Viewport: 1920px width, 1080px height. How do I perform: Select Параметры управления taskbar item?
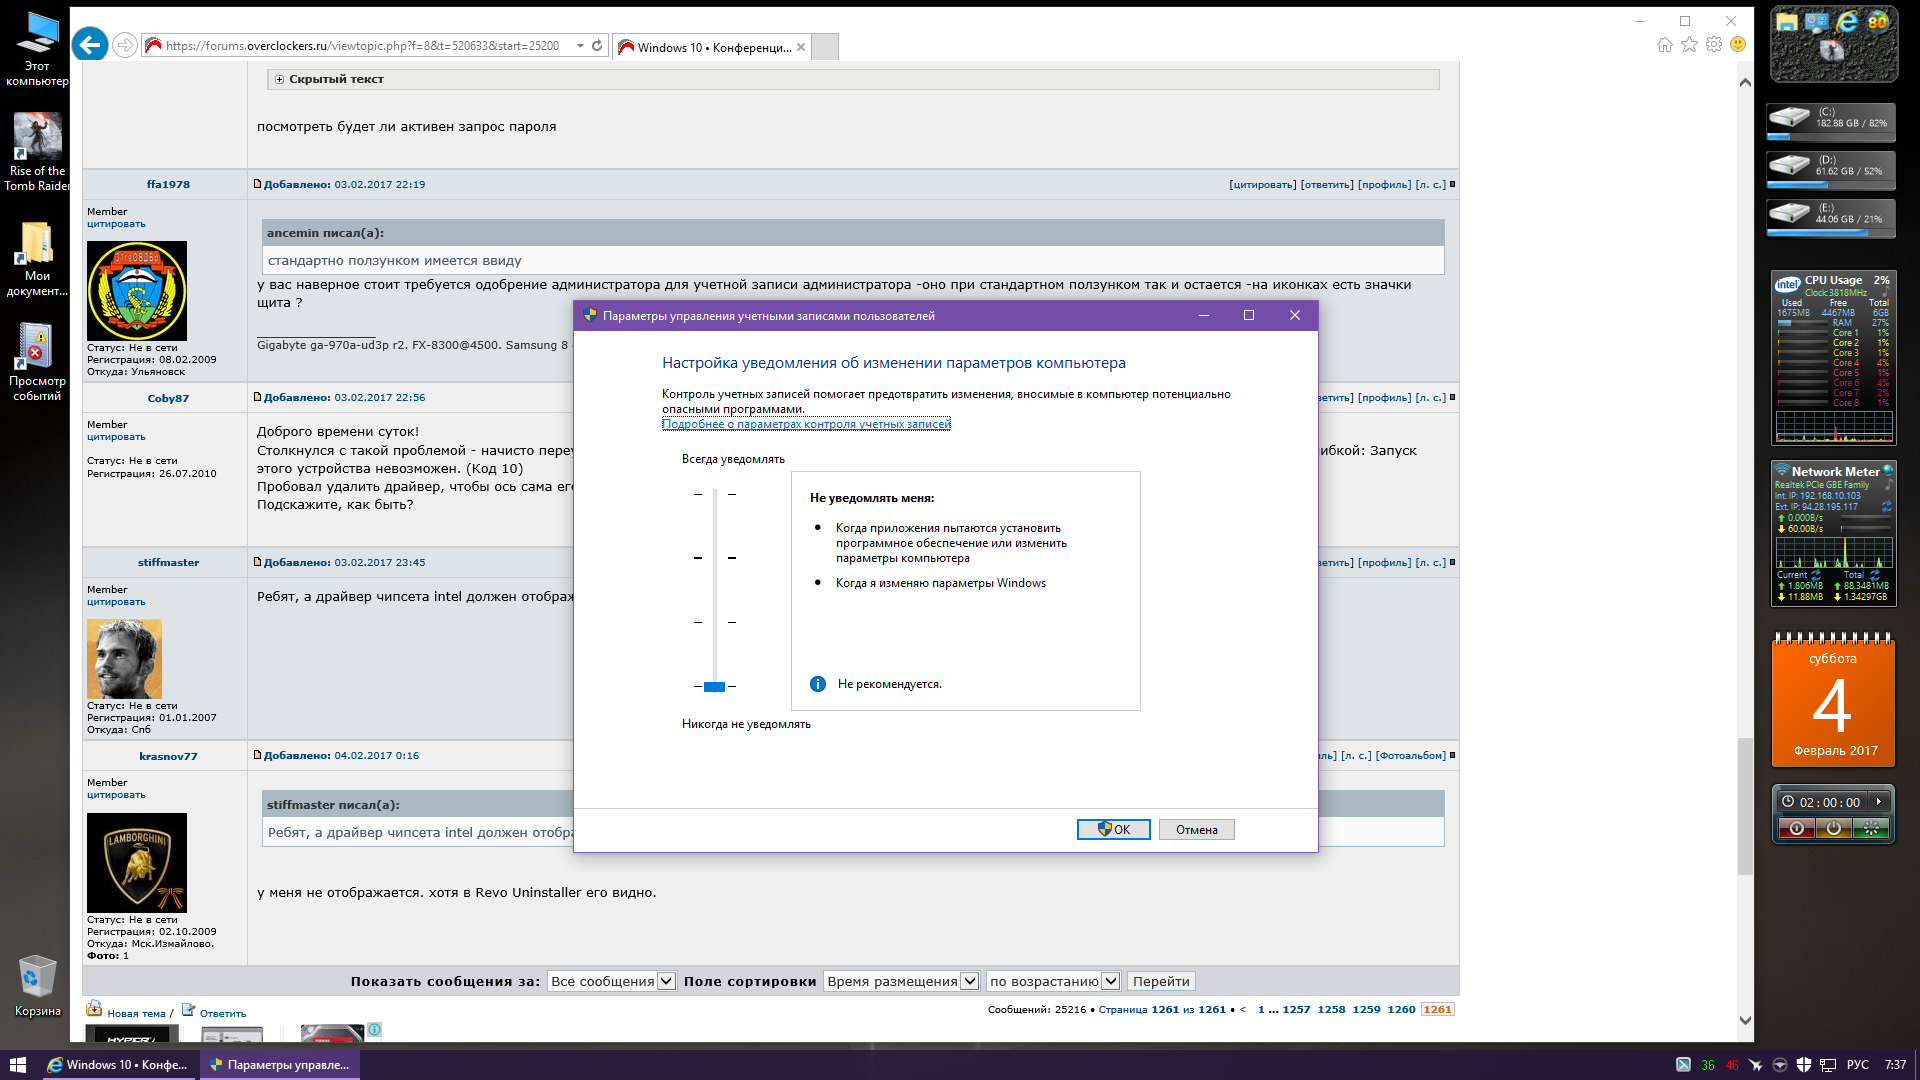click(280, 1065)
